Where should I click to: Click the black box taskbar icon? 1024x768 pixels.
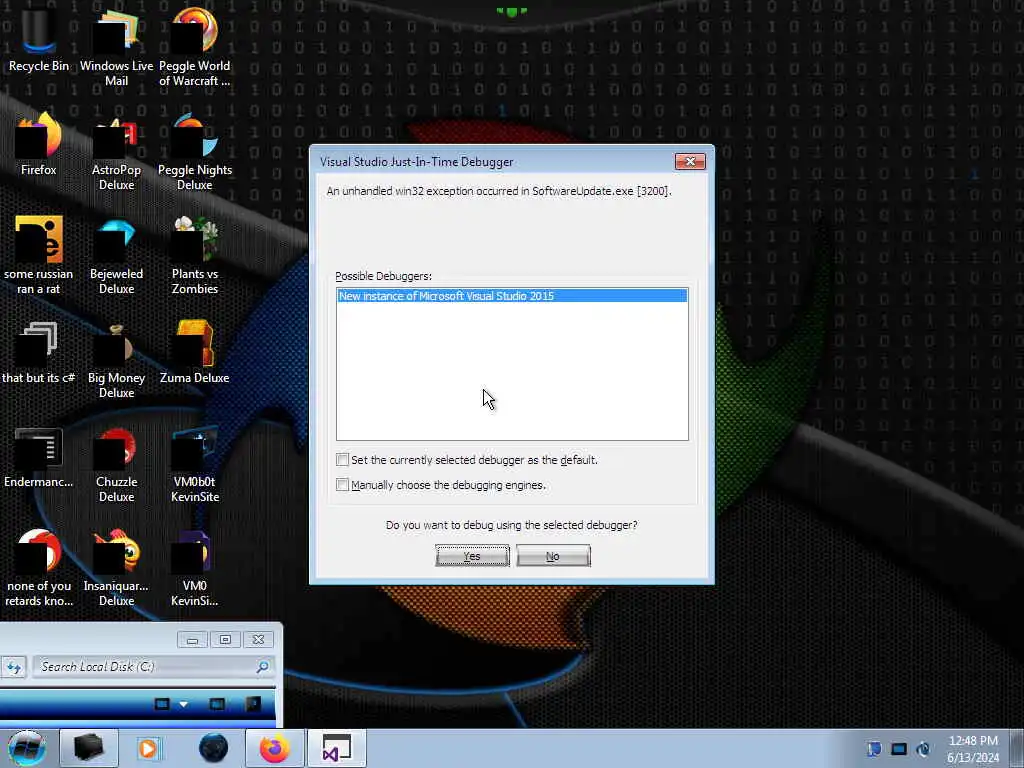[89, 748]
